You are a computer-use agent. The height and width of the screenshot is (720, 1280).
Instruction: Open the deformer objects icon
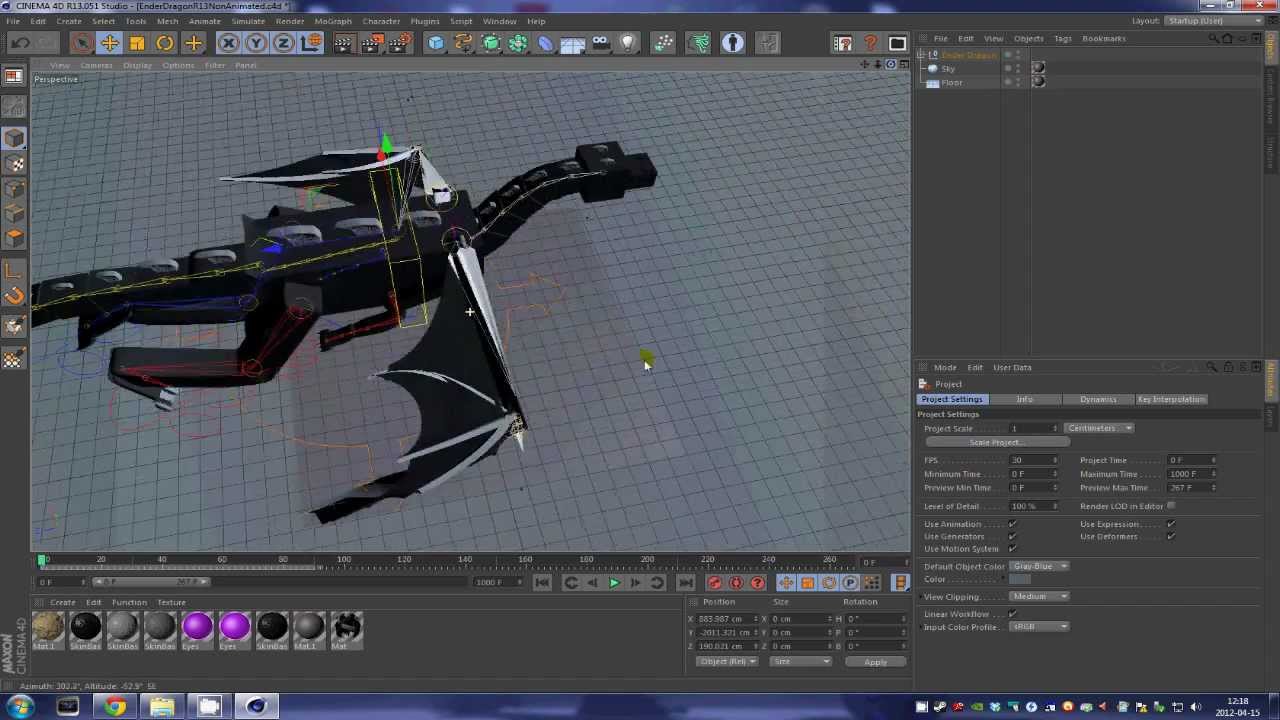[545, 43]
